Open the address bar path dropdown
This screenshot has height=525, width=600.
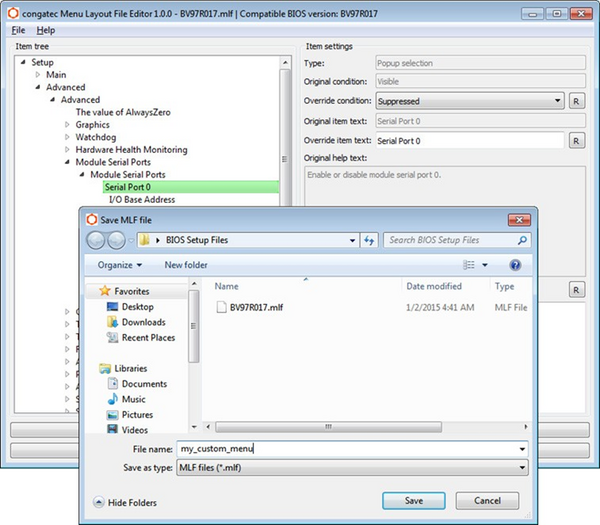[x=352, y=240]
